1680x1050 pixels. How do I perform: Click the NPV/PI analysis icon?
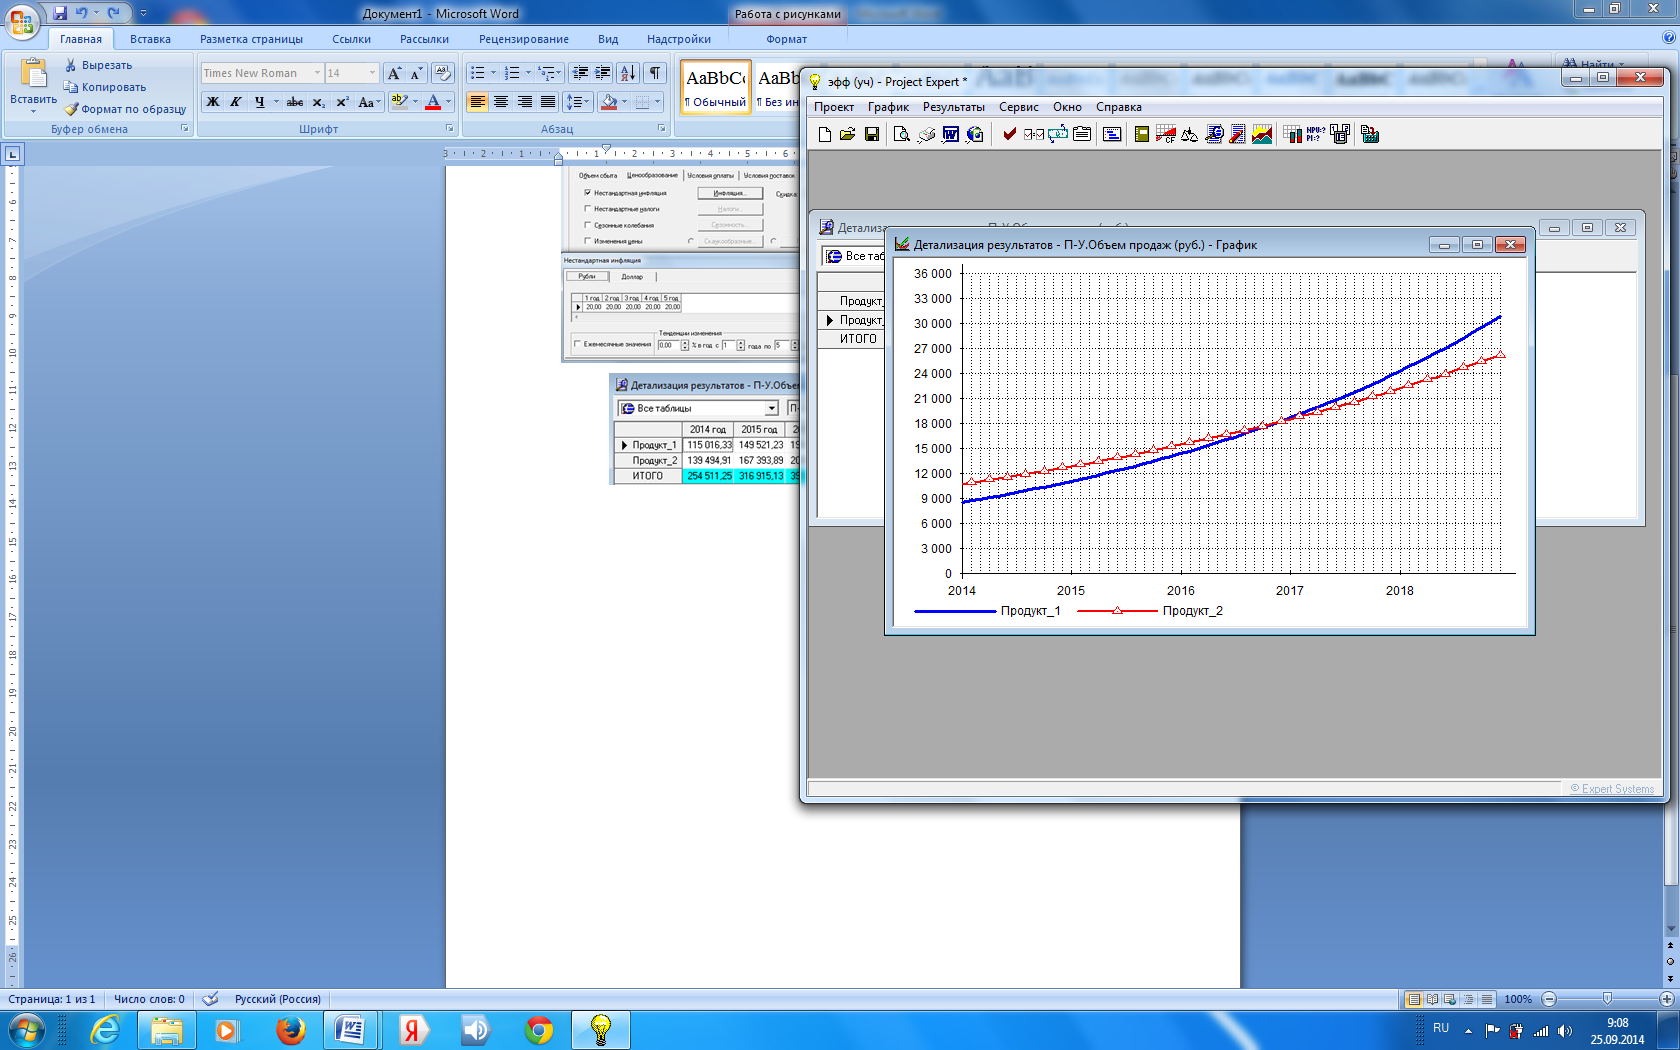coord(1316,134)
